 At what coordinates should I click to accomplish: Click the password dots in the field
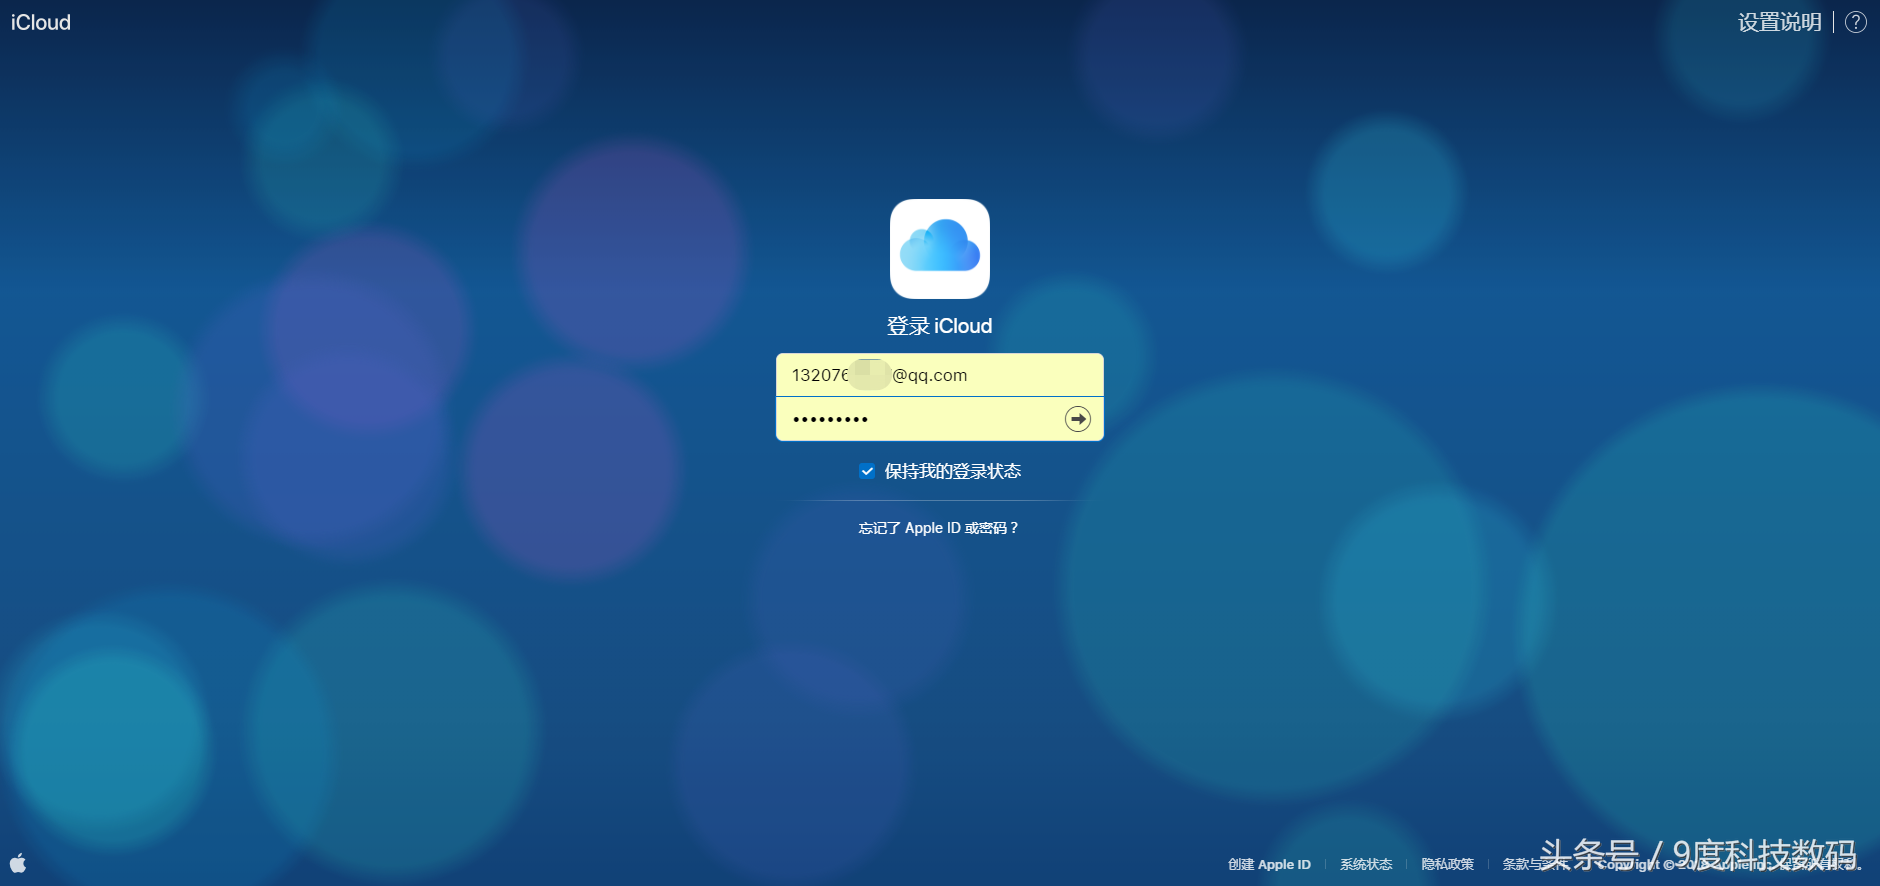(x=830, y=419)
